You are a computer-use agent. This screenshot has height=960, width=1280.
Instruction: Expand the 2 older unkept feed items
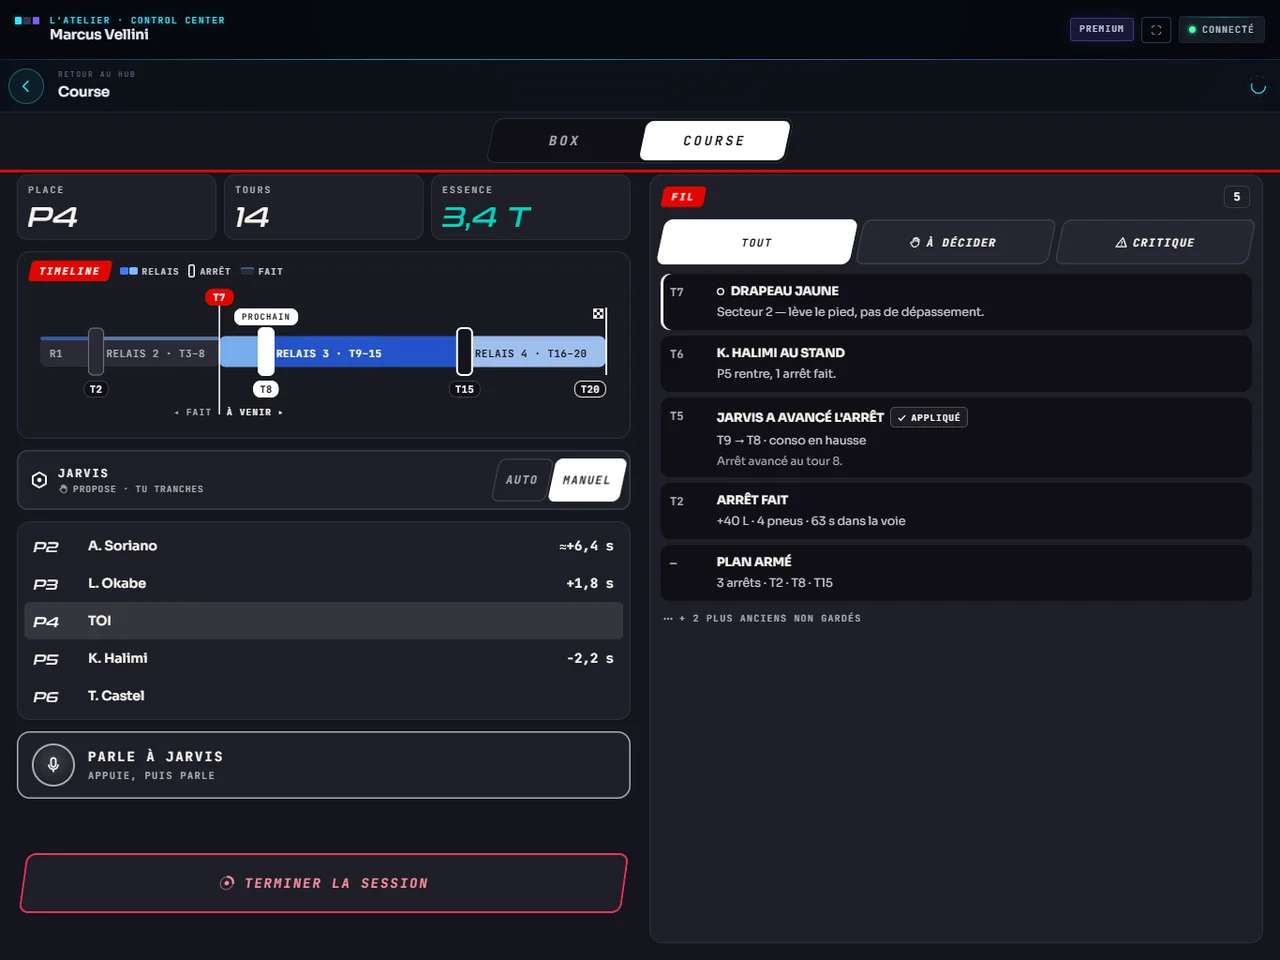(762, 618)
